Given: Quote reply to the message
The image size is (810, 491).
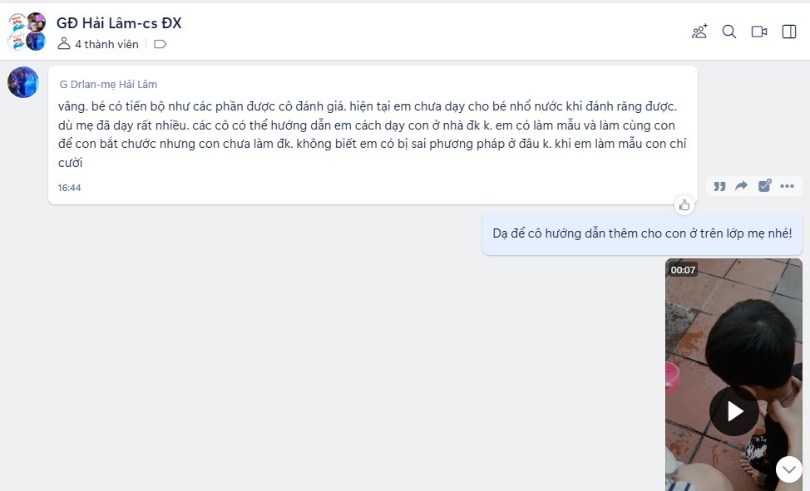Looking at the screenshot, I should coord(719,186).
